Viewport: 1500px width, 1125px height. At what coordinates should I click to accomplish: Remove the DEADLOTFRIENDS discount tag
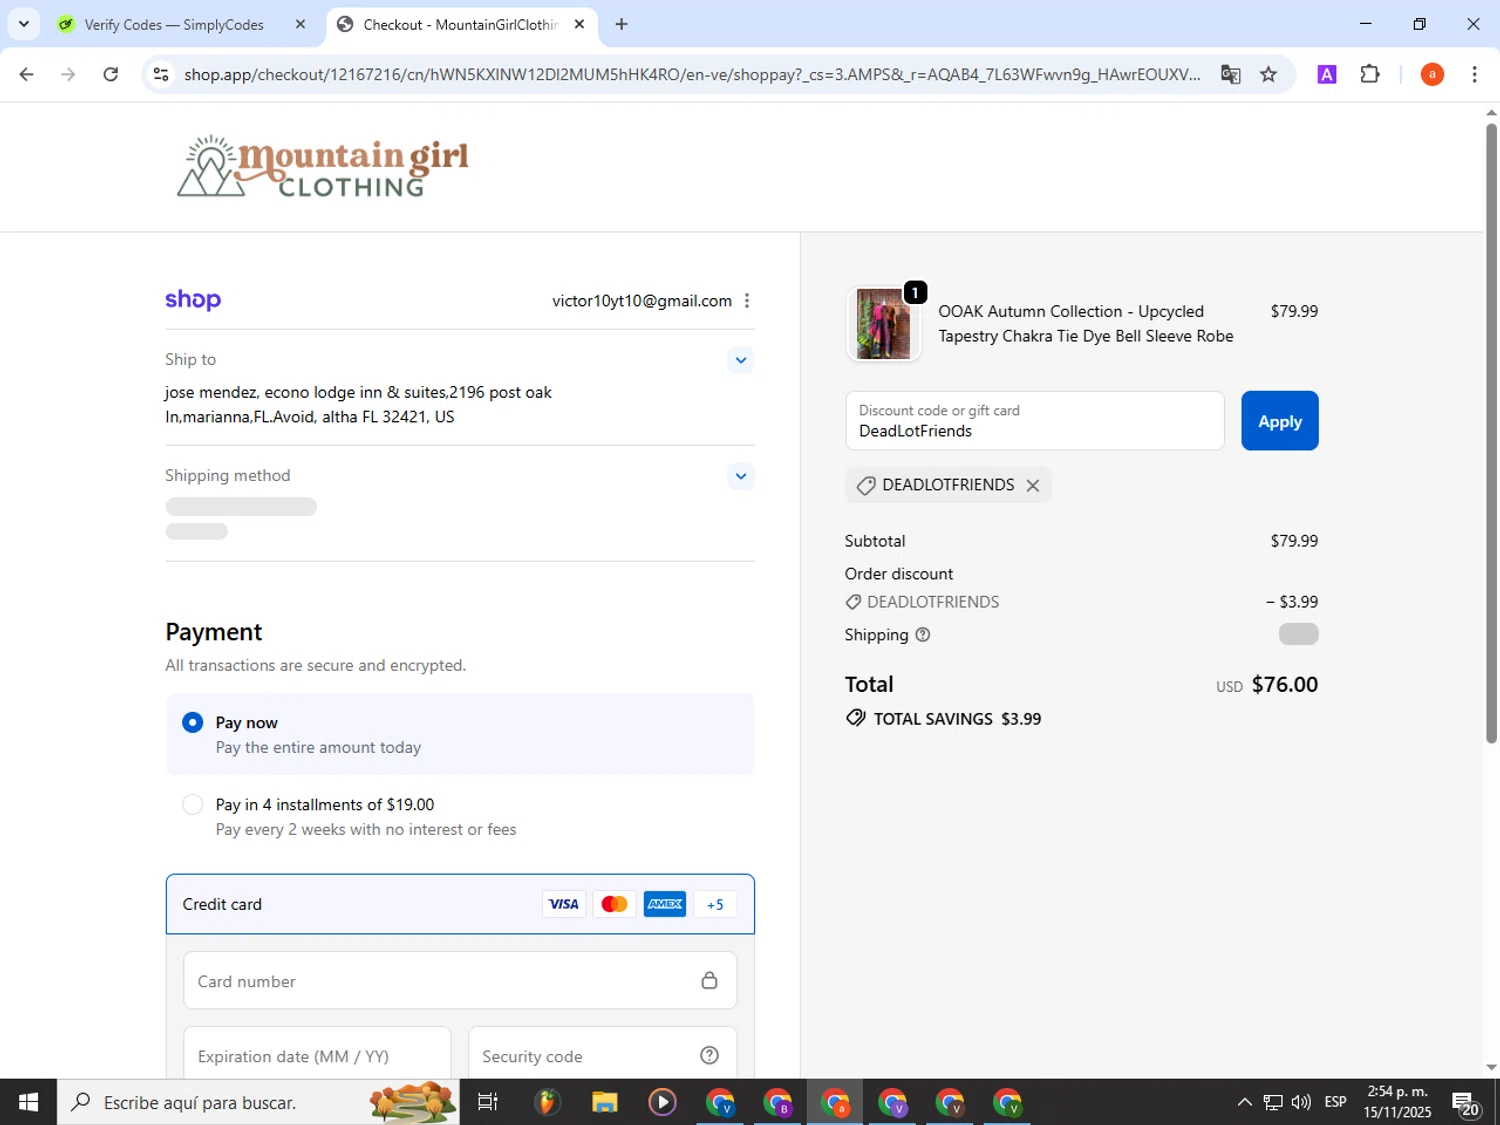pyautogui.click(x=1033, y=485)
